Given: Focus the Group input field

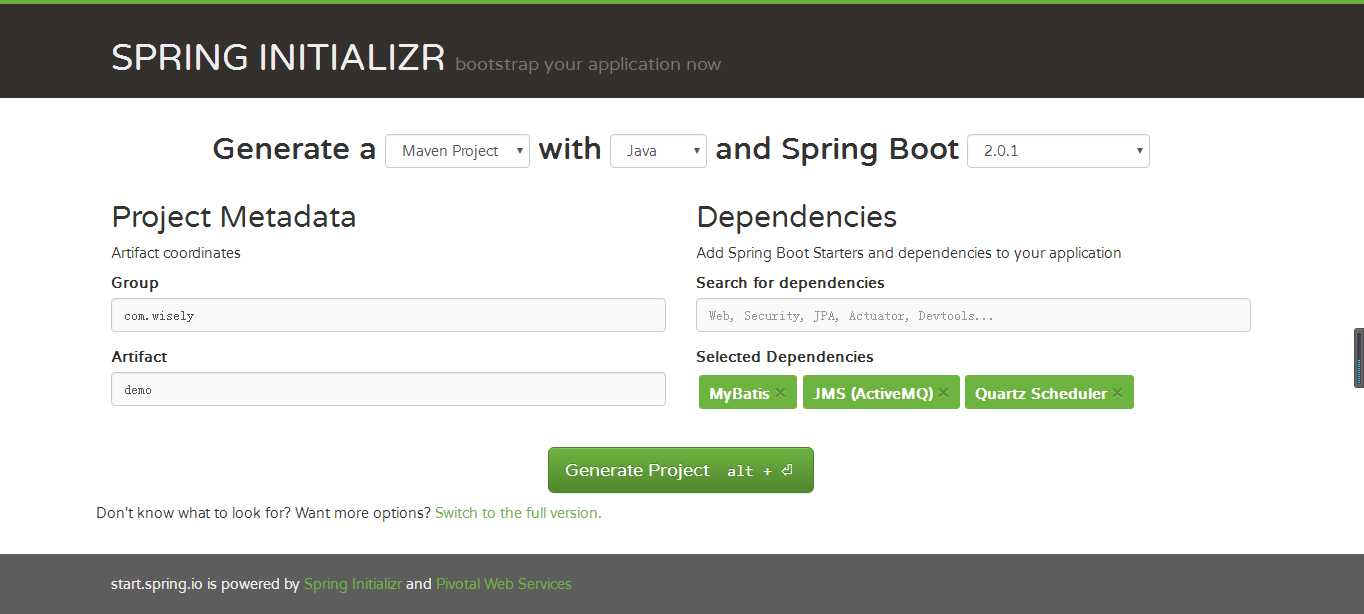Looking at the screenshot, I should (388, 315).
